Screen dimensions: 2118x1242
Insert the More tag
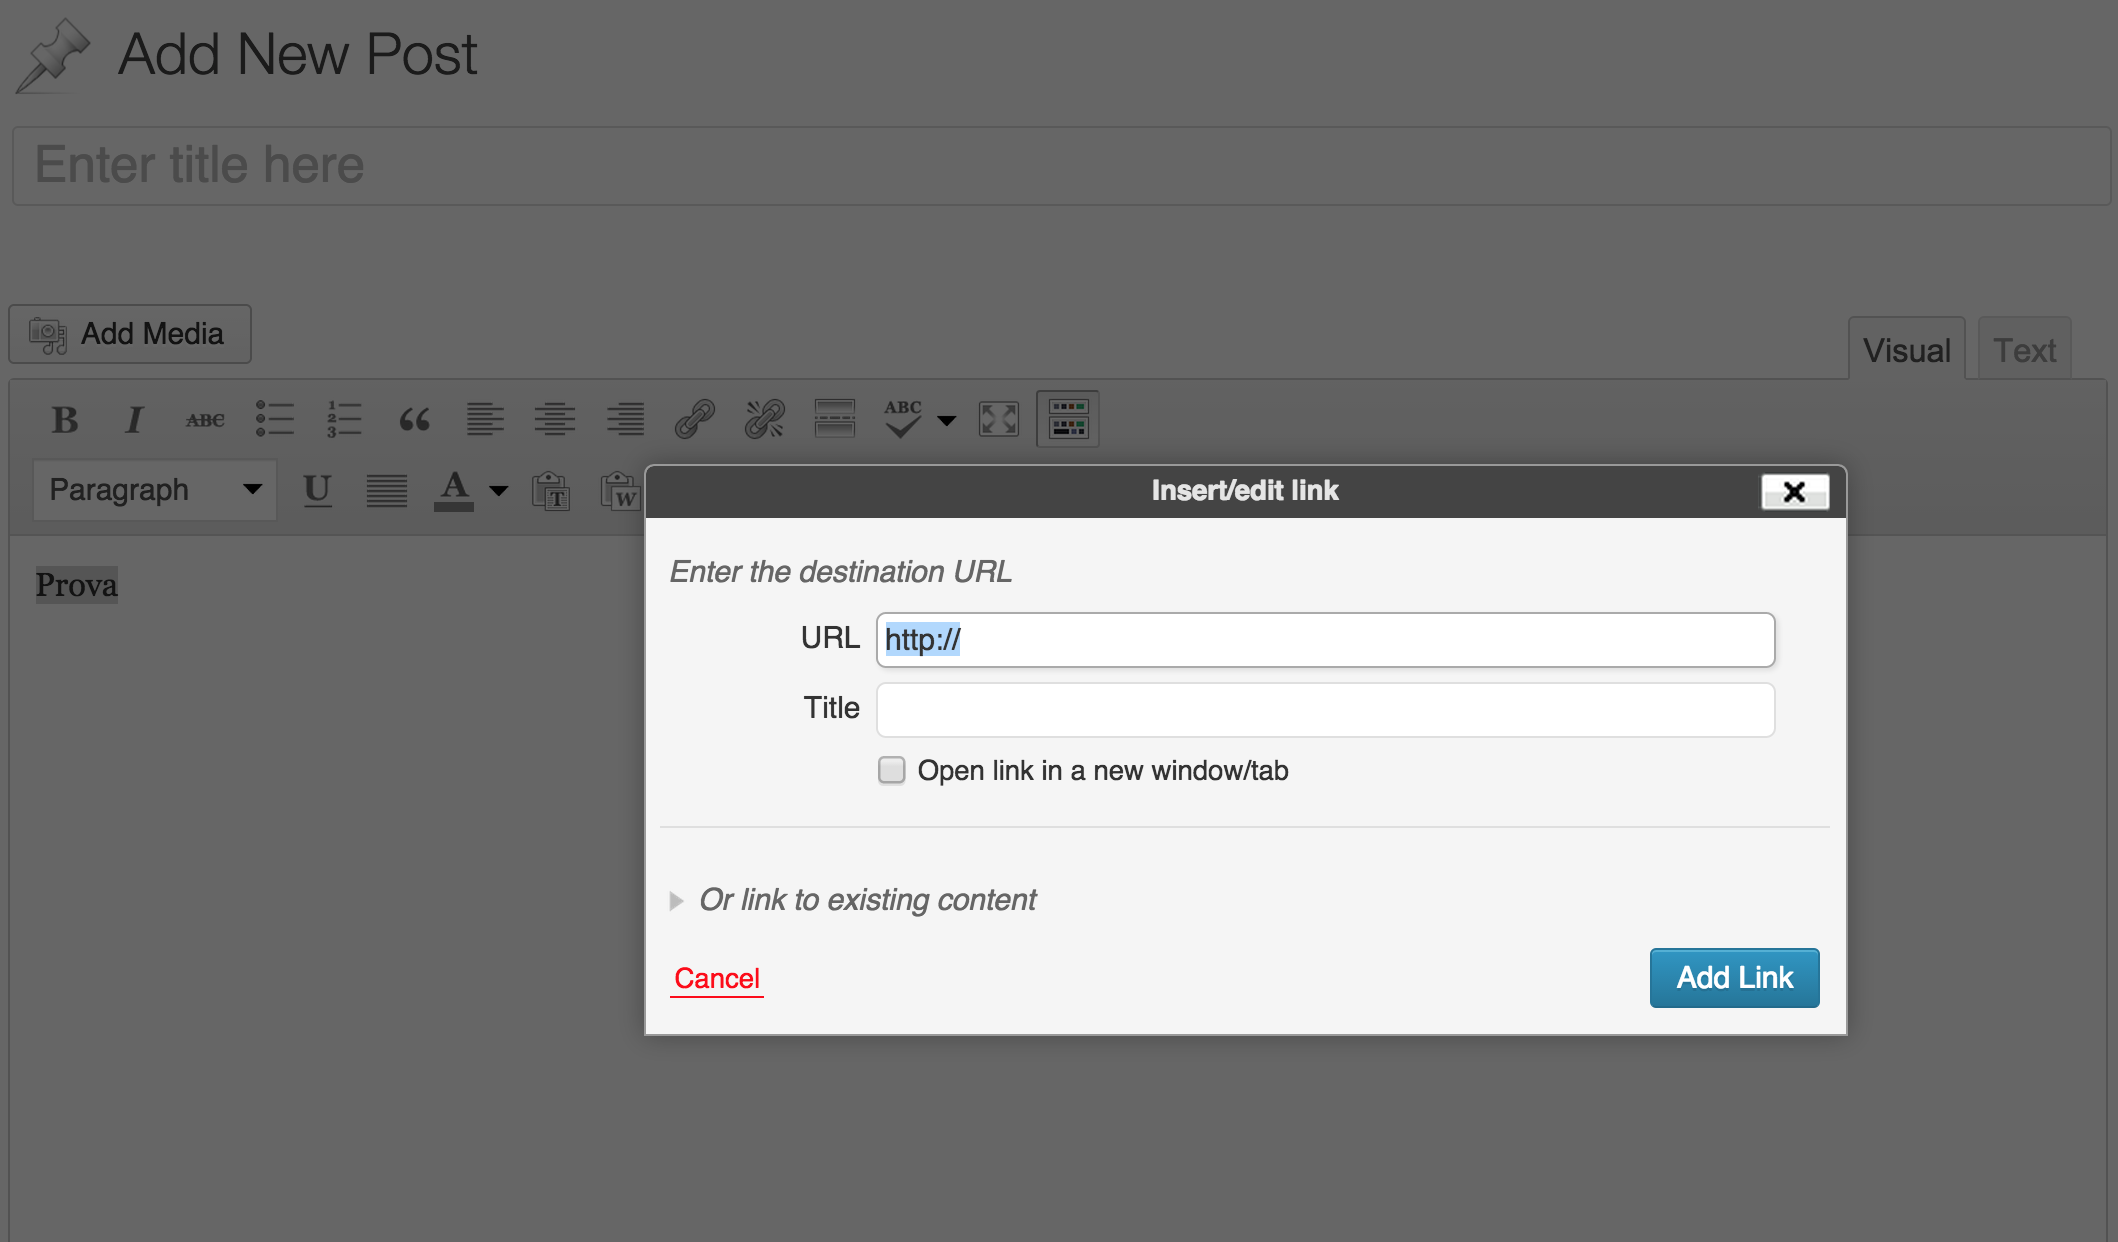(834, 419)
